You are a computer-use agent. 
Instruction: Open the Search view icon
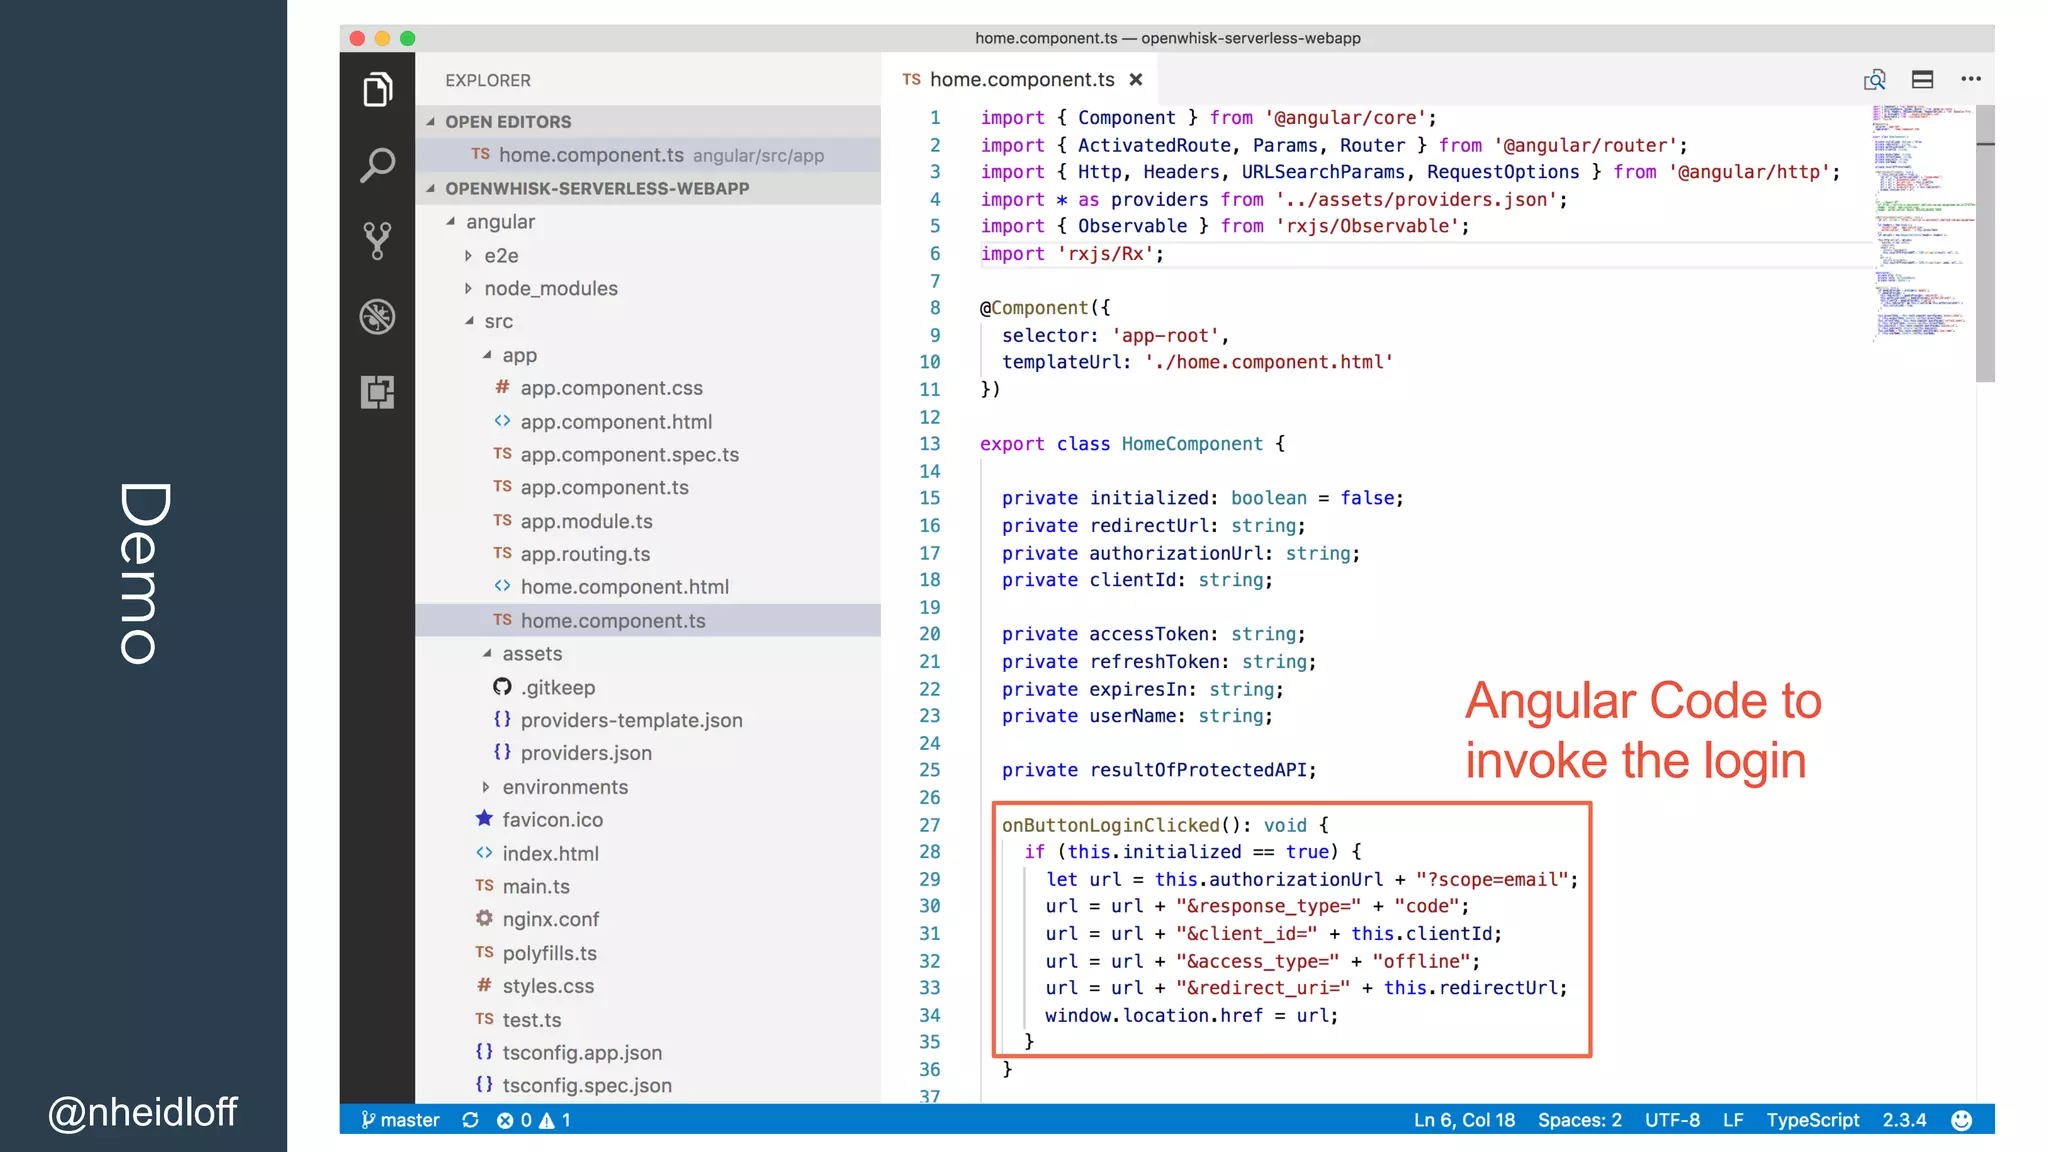click(x=377, y=165)
